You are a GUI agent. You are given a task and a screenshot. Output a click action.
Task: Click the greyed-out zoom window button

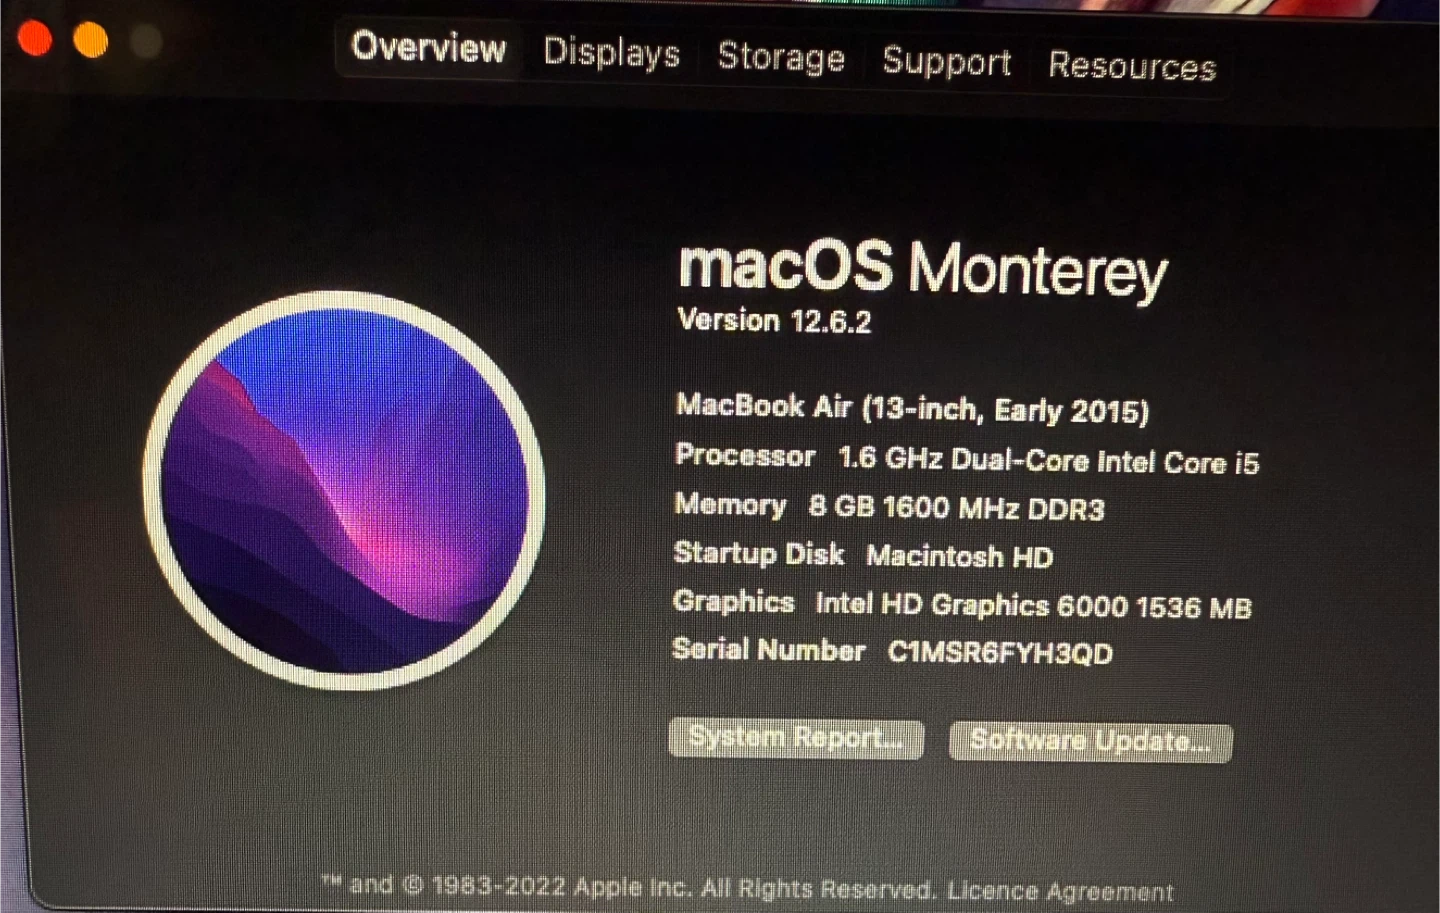coord(146,42)
